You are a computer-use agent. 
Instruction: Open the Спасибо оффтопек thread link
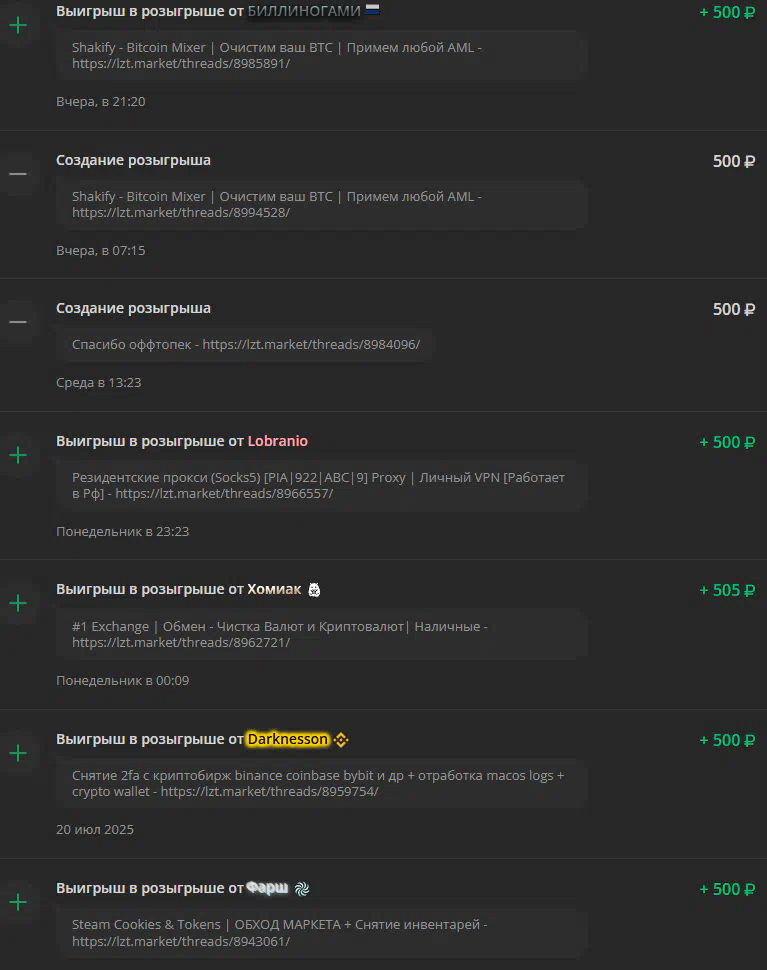[311, 345]
